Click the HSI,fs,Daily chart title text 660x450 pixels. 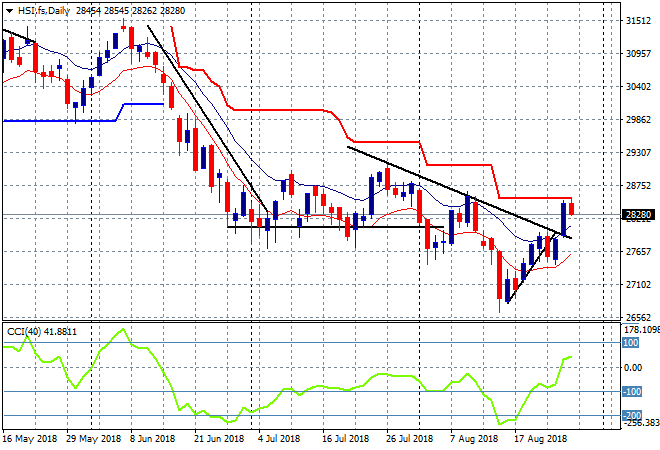click(43, 11)
